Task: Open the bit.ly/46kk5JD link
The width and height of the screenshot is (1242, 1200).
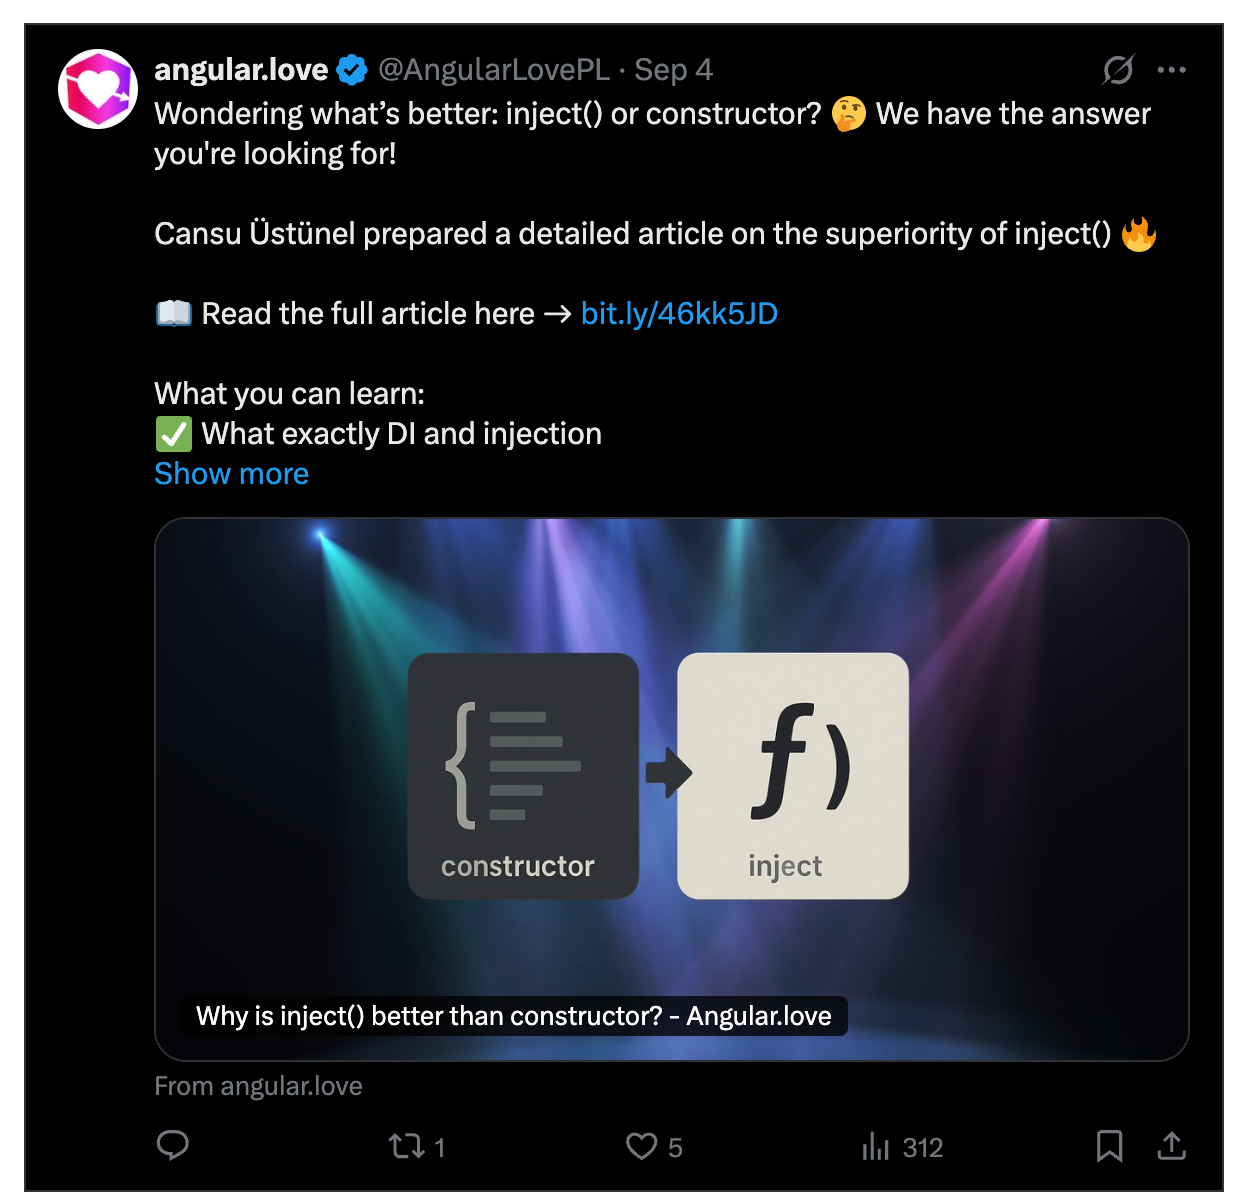Action: [679, 314]
